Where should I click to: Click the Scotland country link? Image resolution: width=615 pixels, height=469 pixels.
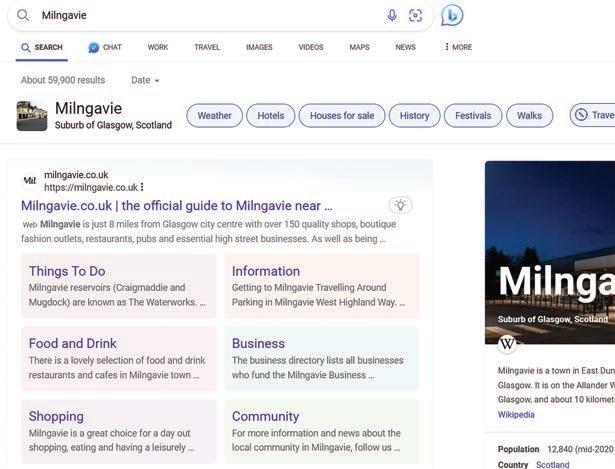[x=553, y=465]
